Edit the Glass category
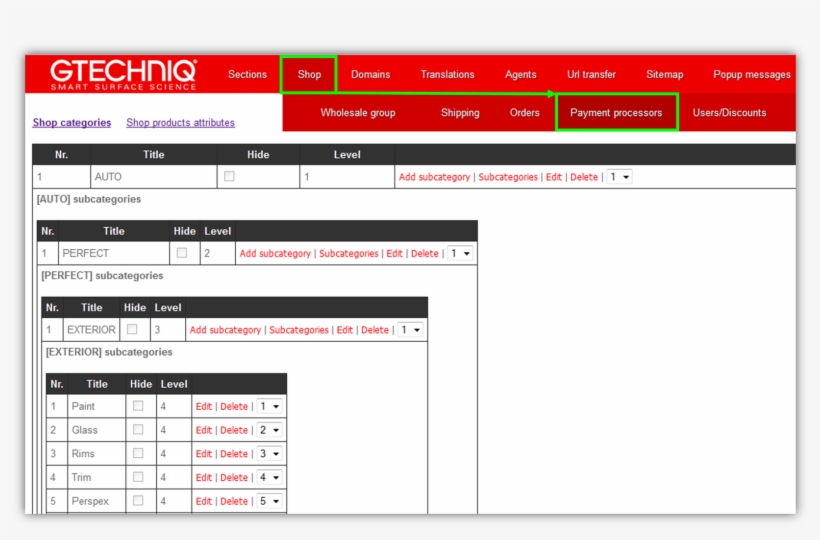Image resolution: width=820 pixels, height=540 pixels. point(203,430)
